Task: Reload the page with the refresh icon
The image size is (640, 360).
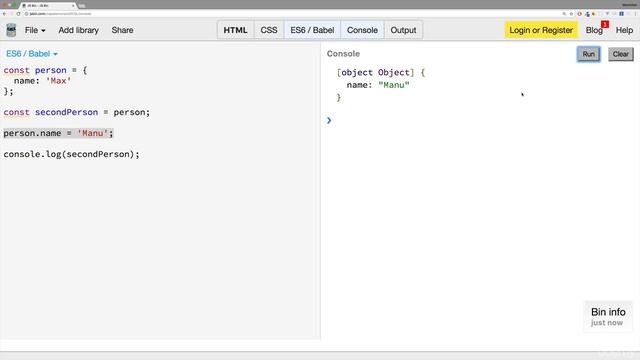Action: click(18, 14)
